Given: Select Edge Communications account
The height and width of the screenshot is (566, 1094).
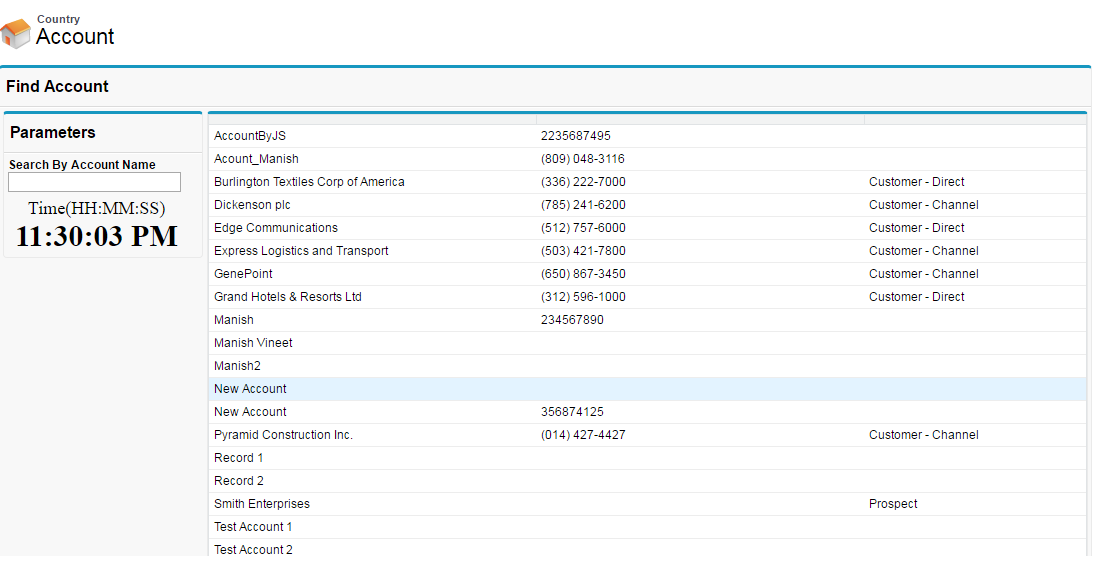Looking at the screenshot, I should pos(276,228).
